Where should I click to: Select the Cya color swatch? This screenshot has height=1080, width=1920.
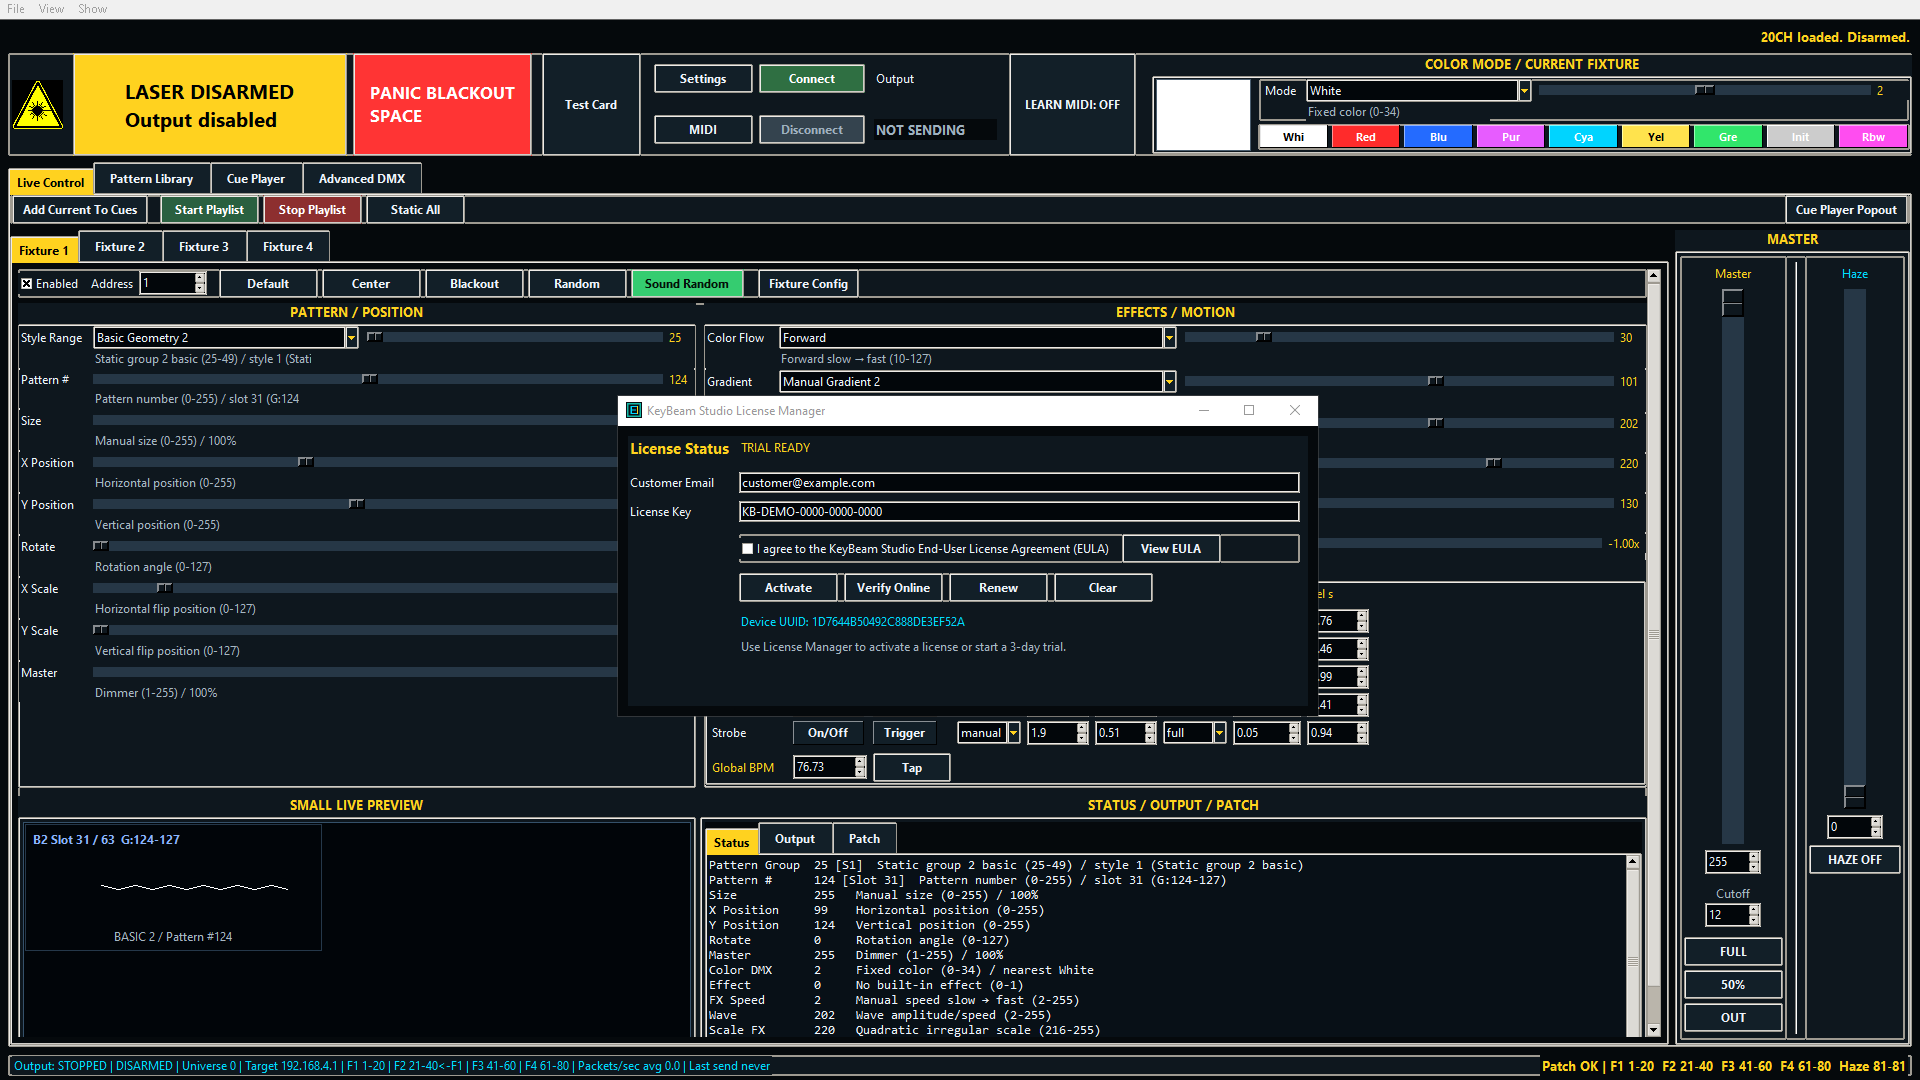click(1583, 137)
